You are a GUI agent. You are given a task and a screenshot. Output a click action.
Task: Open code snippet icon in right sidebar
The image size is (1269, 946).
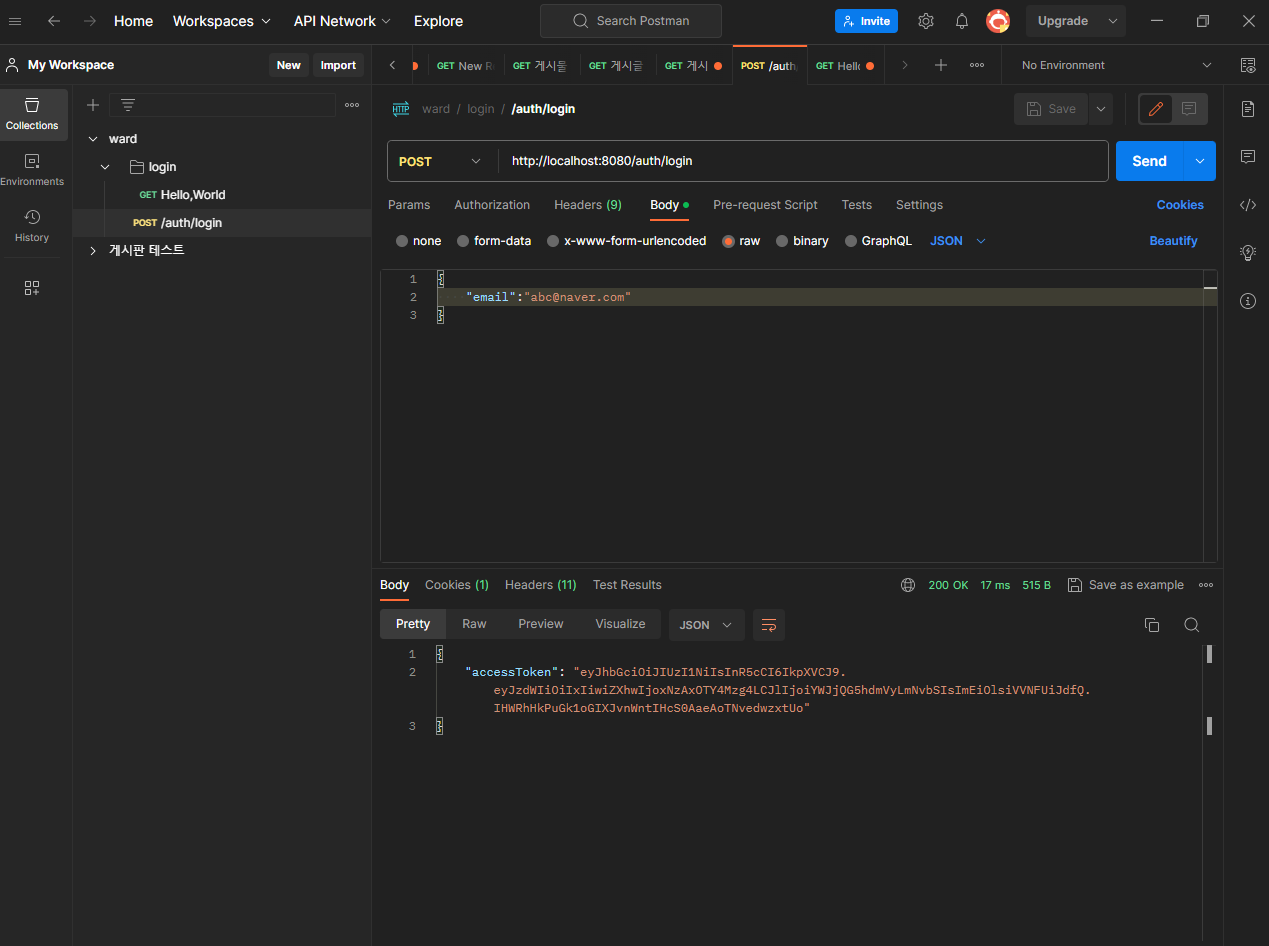point(1248,205)
